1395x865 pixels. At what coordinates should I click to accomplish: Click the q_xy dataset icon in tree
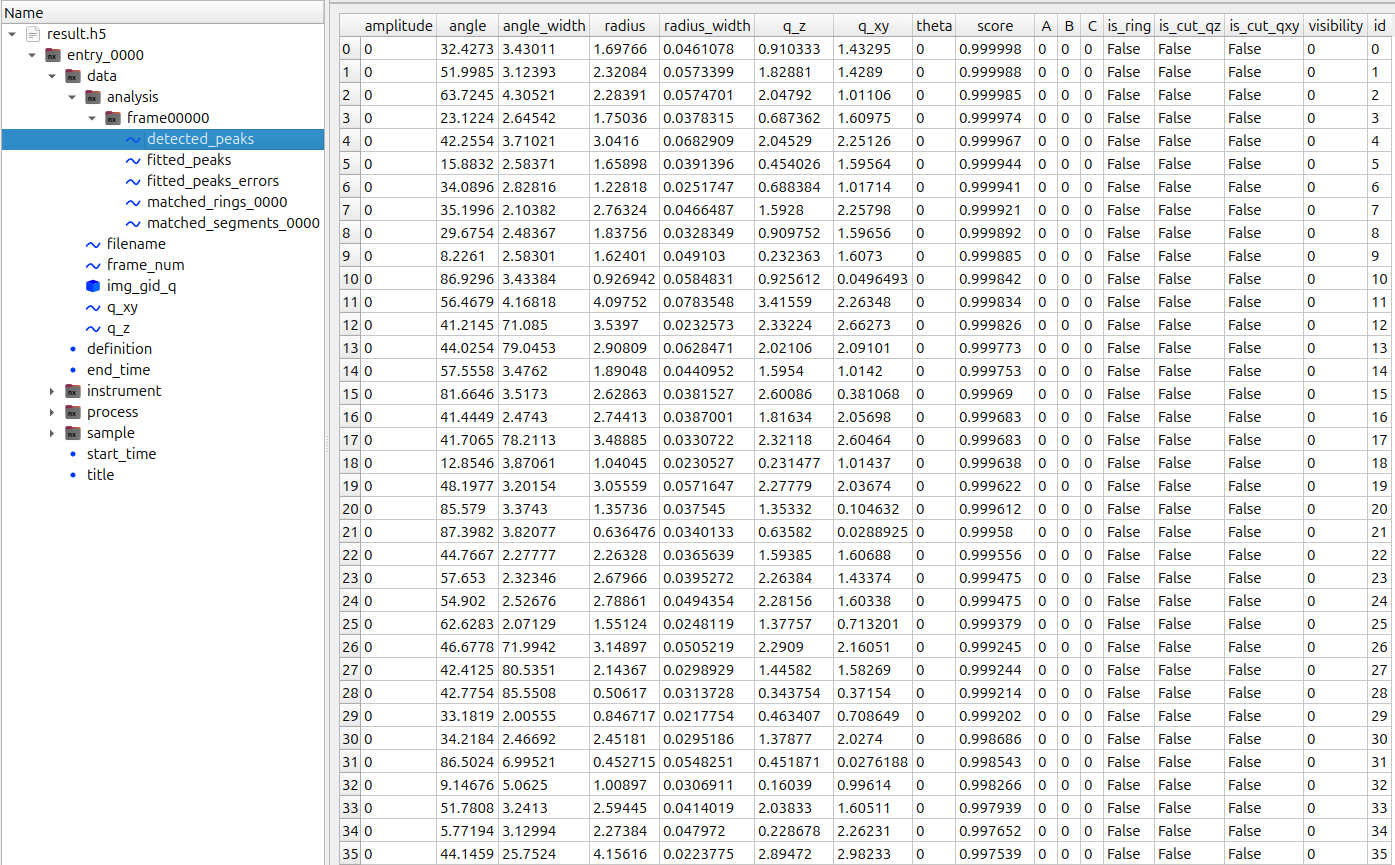pos(93,307)
